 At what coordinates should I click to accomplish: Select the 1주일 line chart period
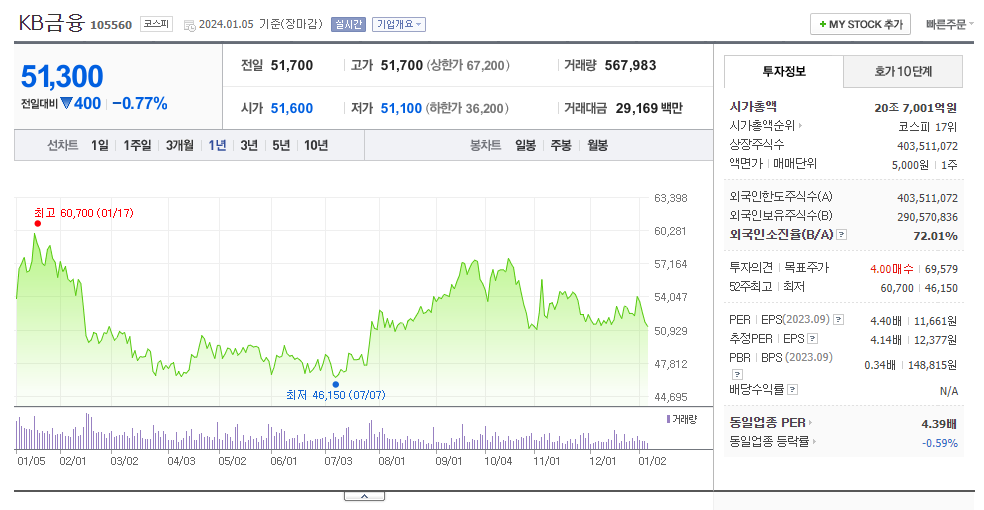tap(137, 146)
